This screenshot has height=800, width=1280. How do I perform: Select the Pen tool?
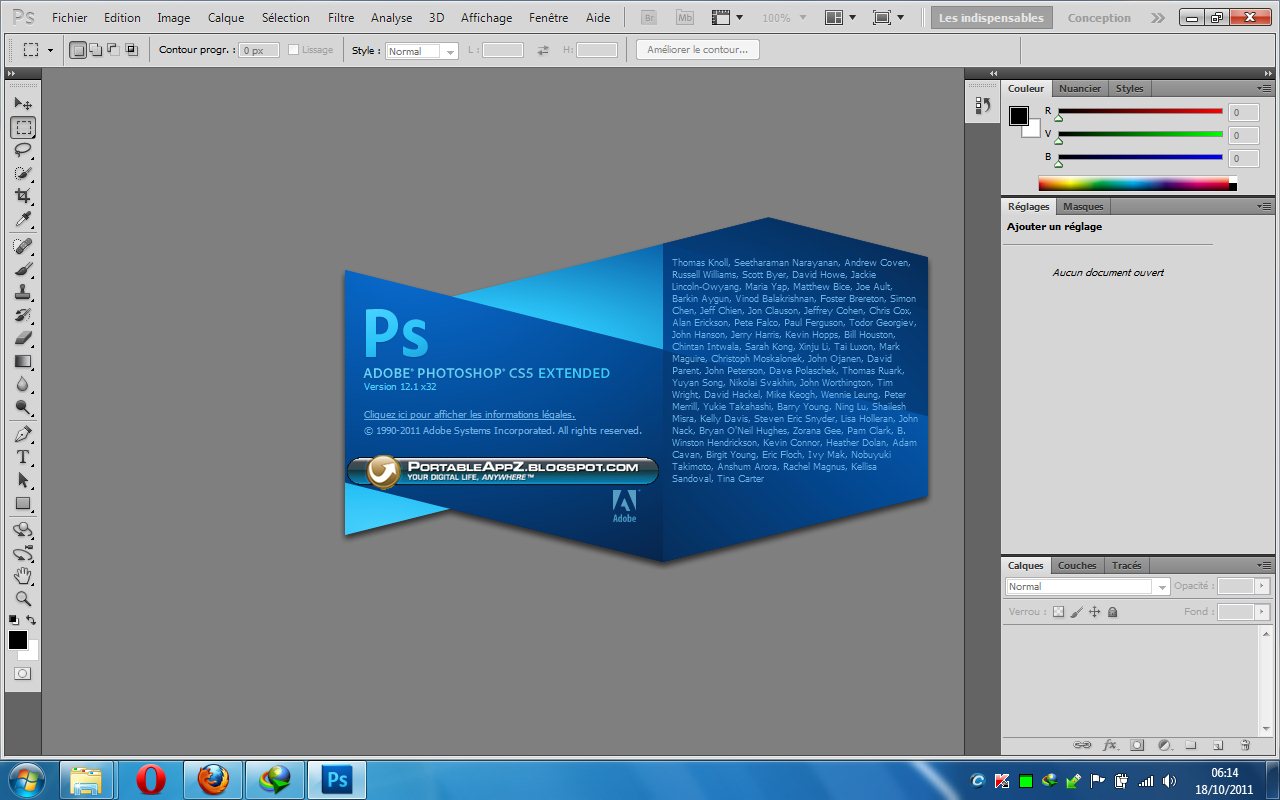(x=23, y=434)
